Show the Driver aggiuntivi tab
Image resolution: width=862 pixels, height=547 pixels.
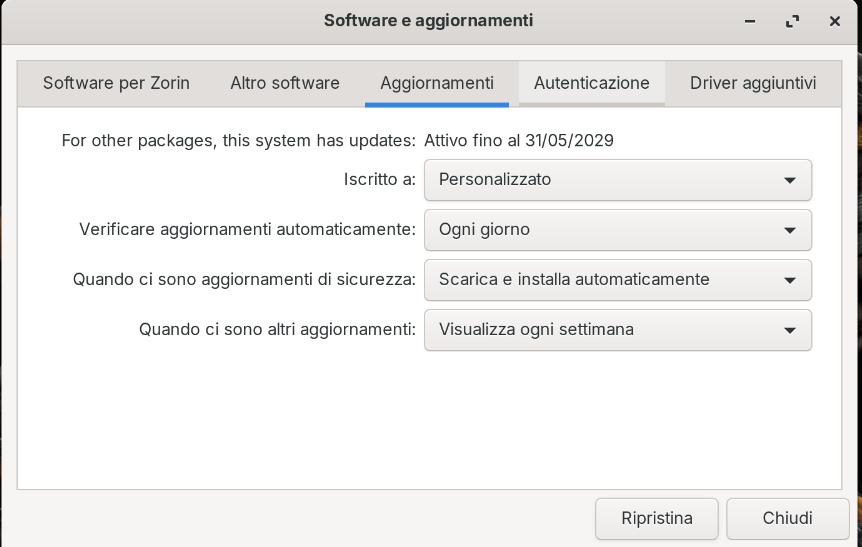pyautogui.click(x=753, y=83)
